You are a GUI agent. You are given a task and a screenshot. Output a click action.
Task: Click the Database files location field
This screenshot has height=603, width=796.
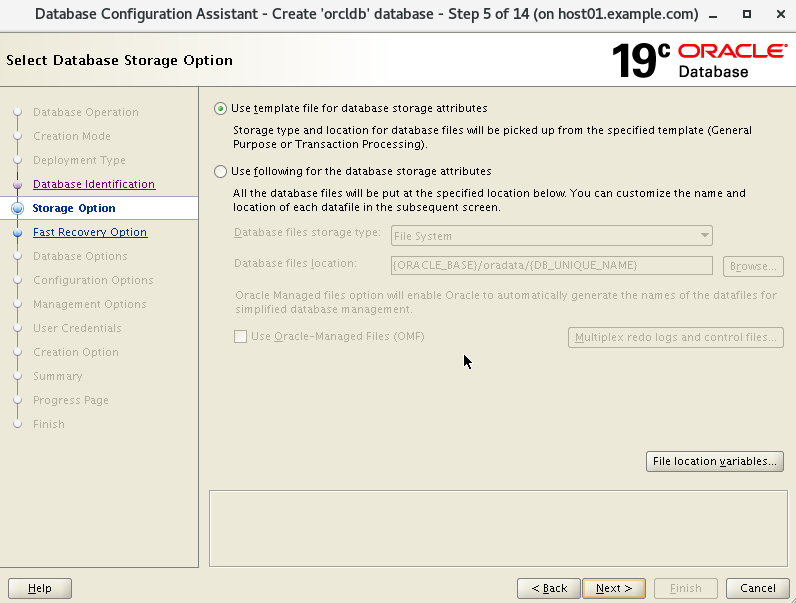tap(551, 265)
